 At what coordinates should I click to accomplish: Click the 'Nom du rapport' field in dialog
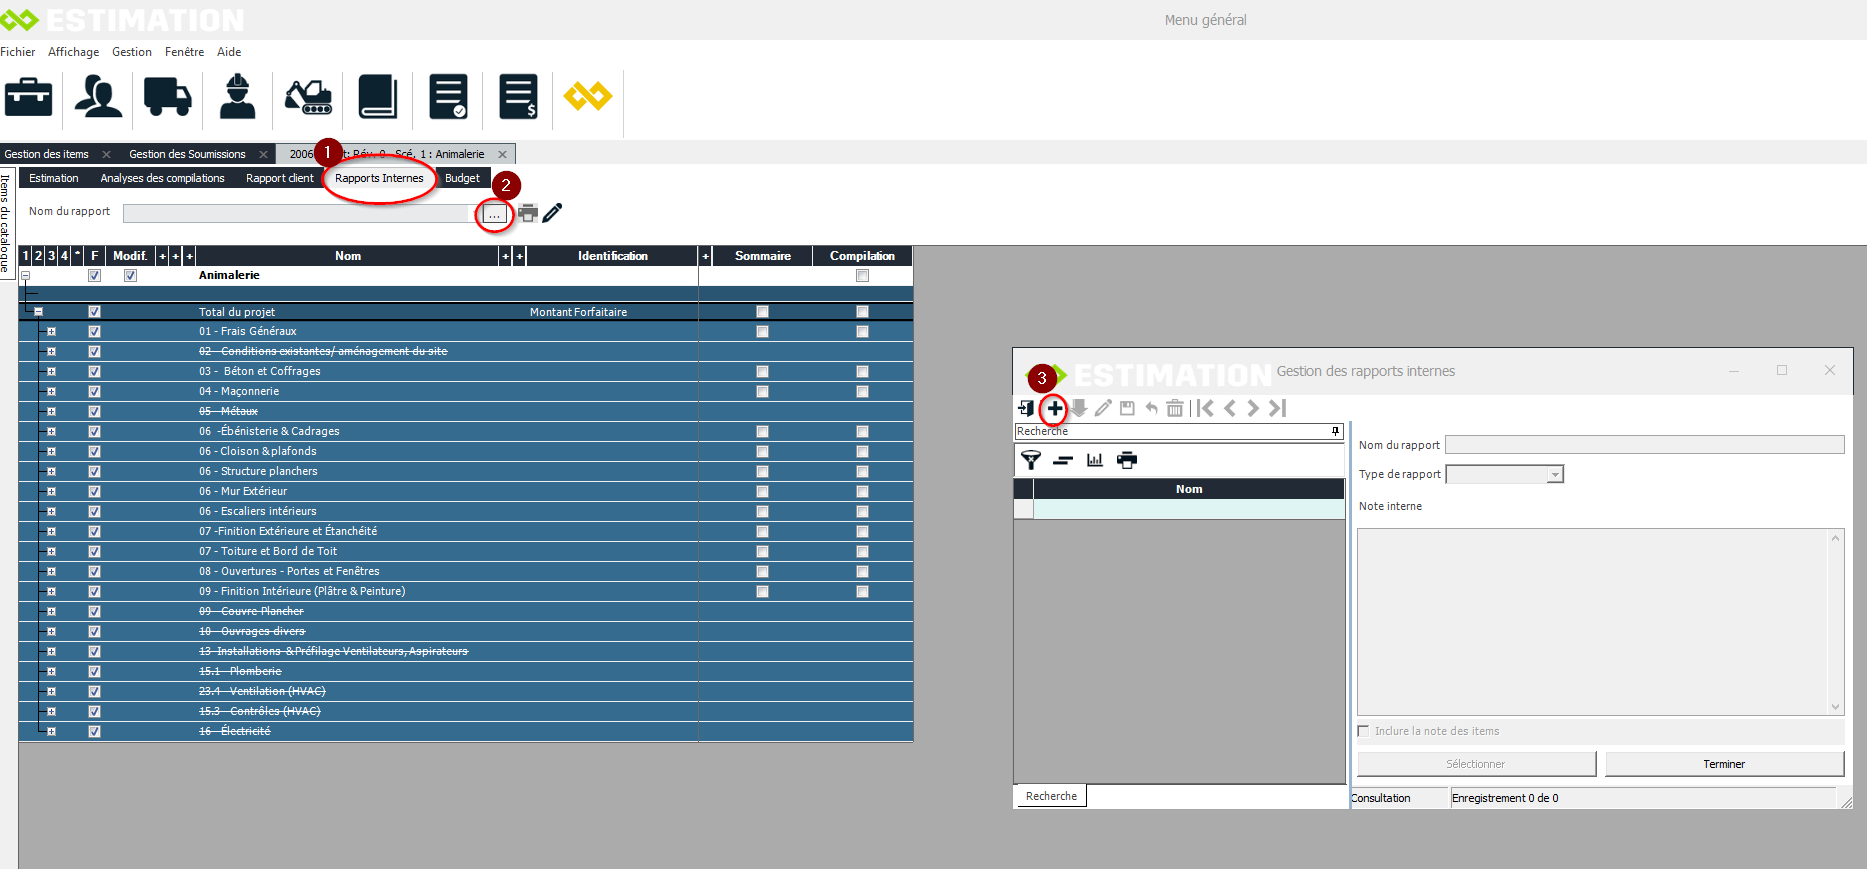(x=1644, y=445)
